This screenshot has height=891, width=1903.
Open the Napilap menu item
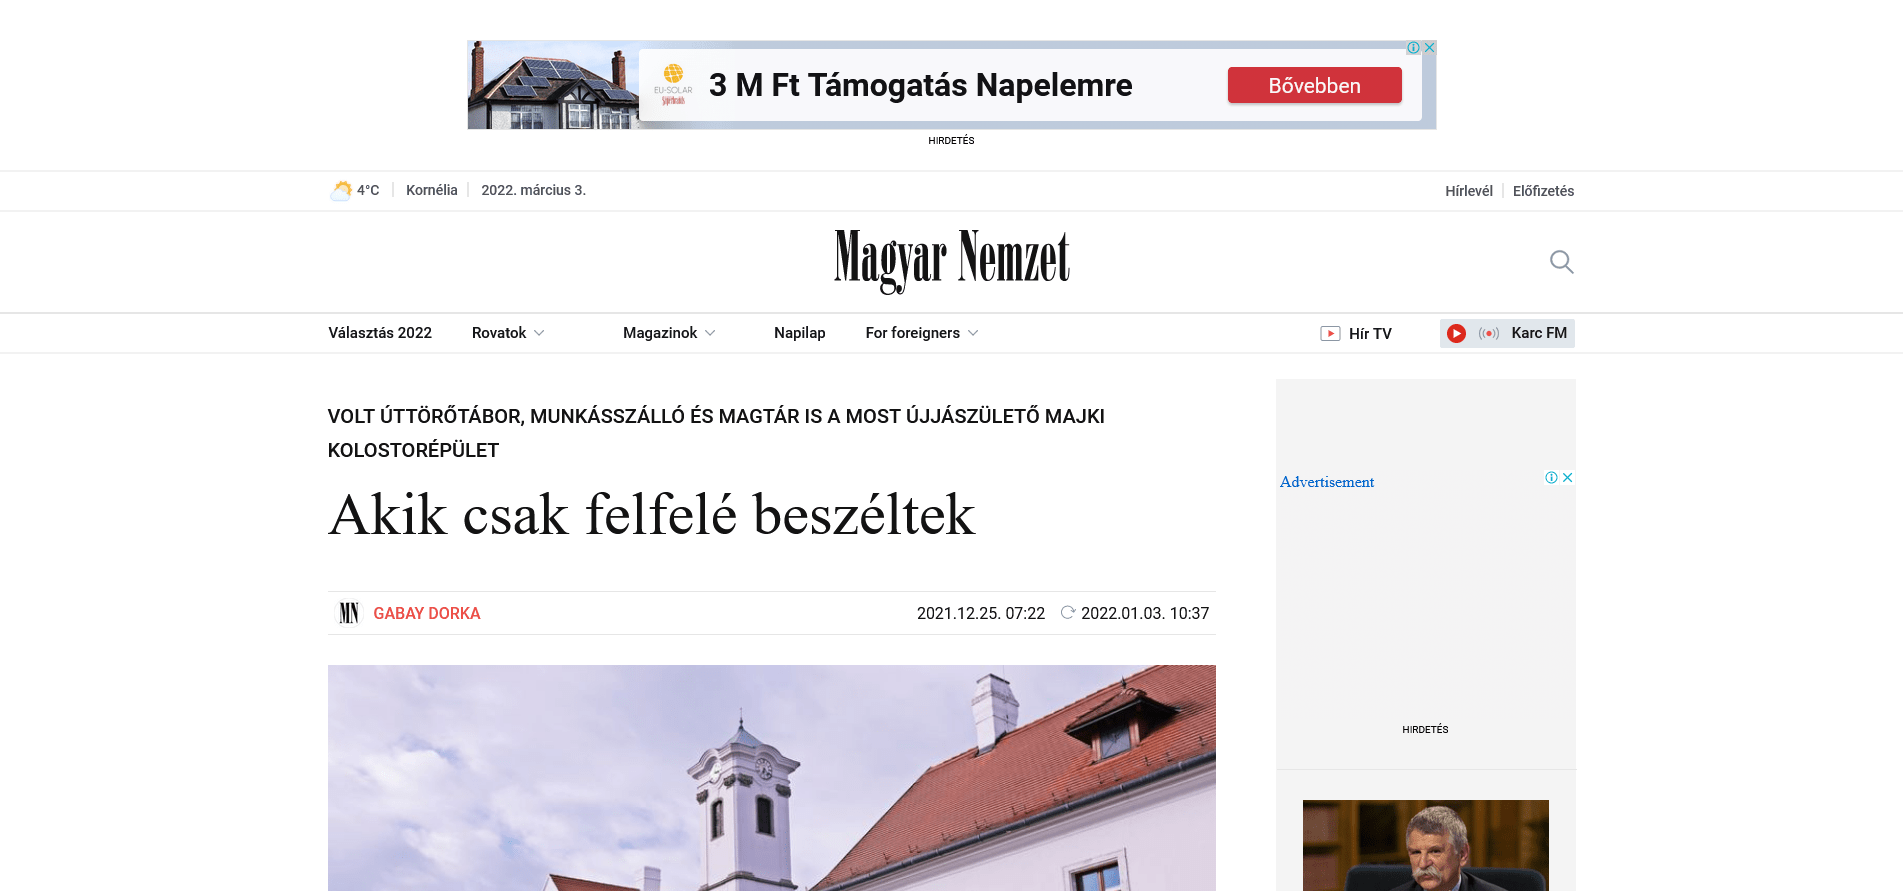(799, 333)
